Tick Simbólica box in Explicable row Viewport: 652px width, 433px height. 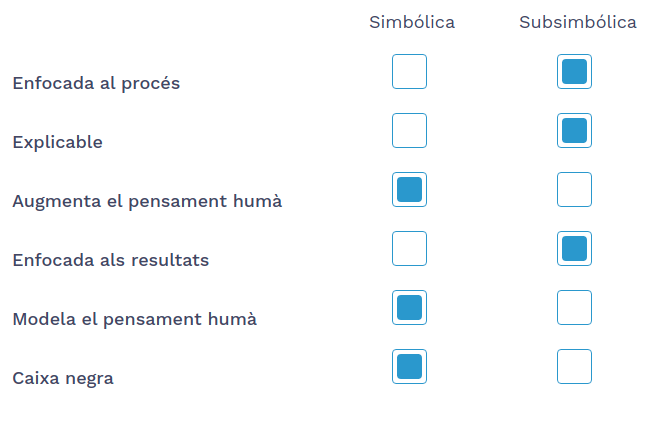click(409, 131)
